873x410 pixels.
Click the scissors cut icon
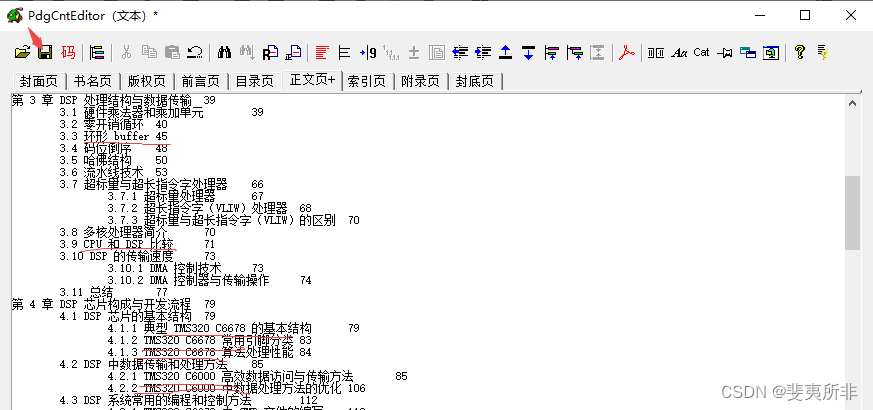coord(126,52)
